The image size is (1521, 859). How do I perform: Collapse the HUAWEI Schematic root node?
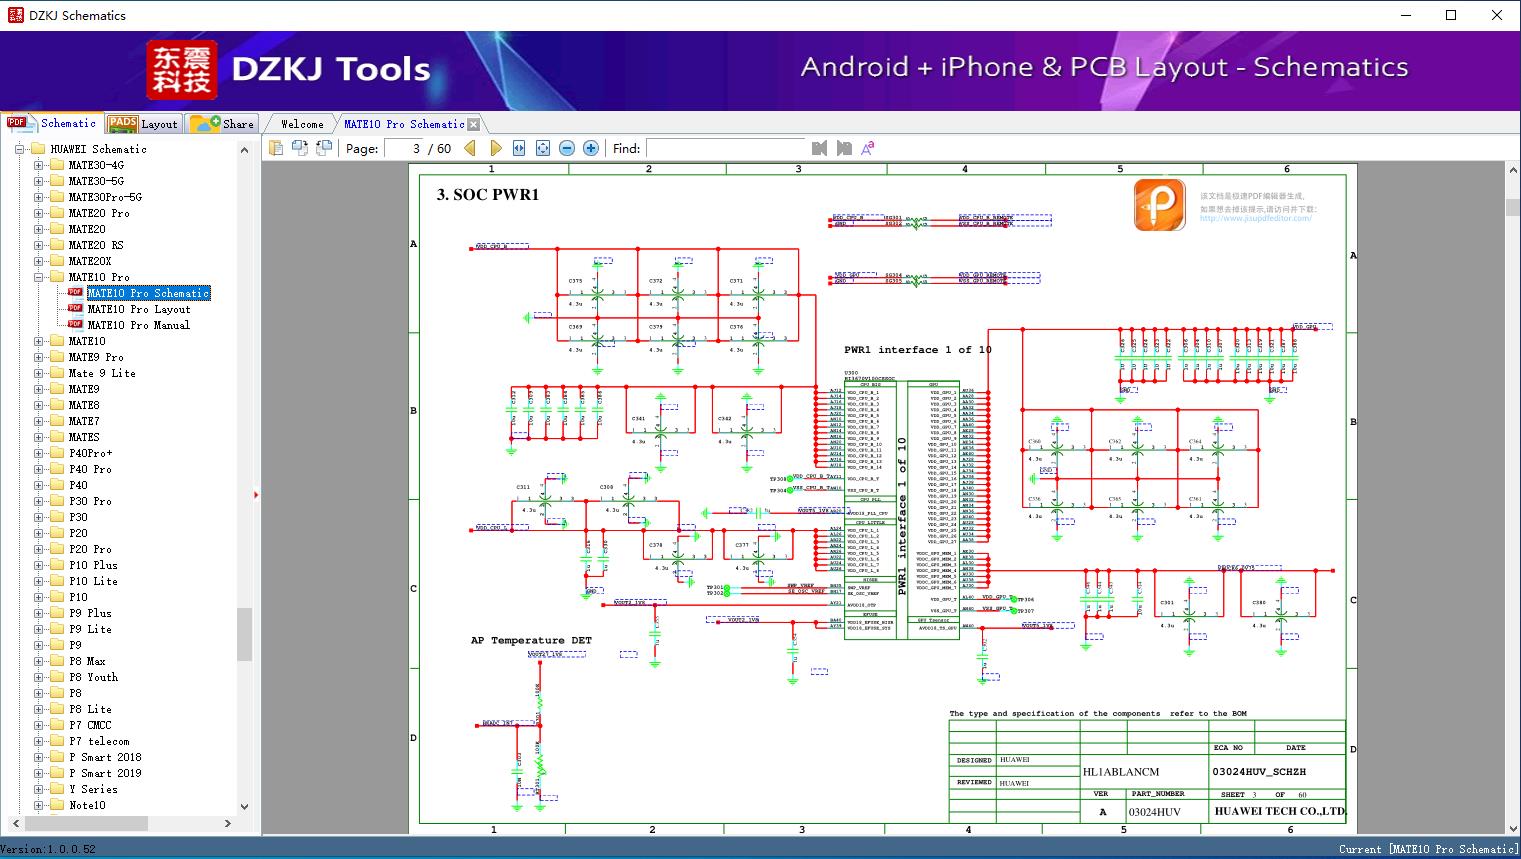[20, 149]
